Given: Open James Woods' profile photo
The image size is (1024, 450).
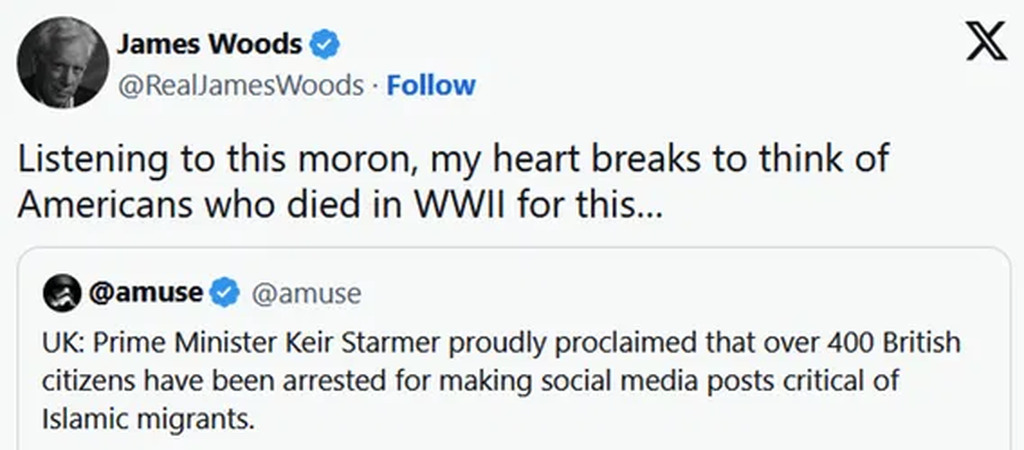Looking at the screenshot, I should coord(62,62).
